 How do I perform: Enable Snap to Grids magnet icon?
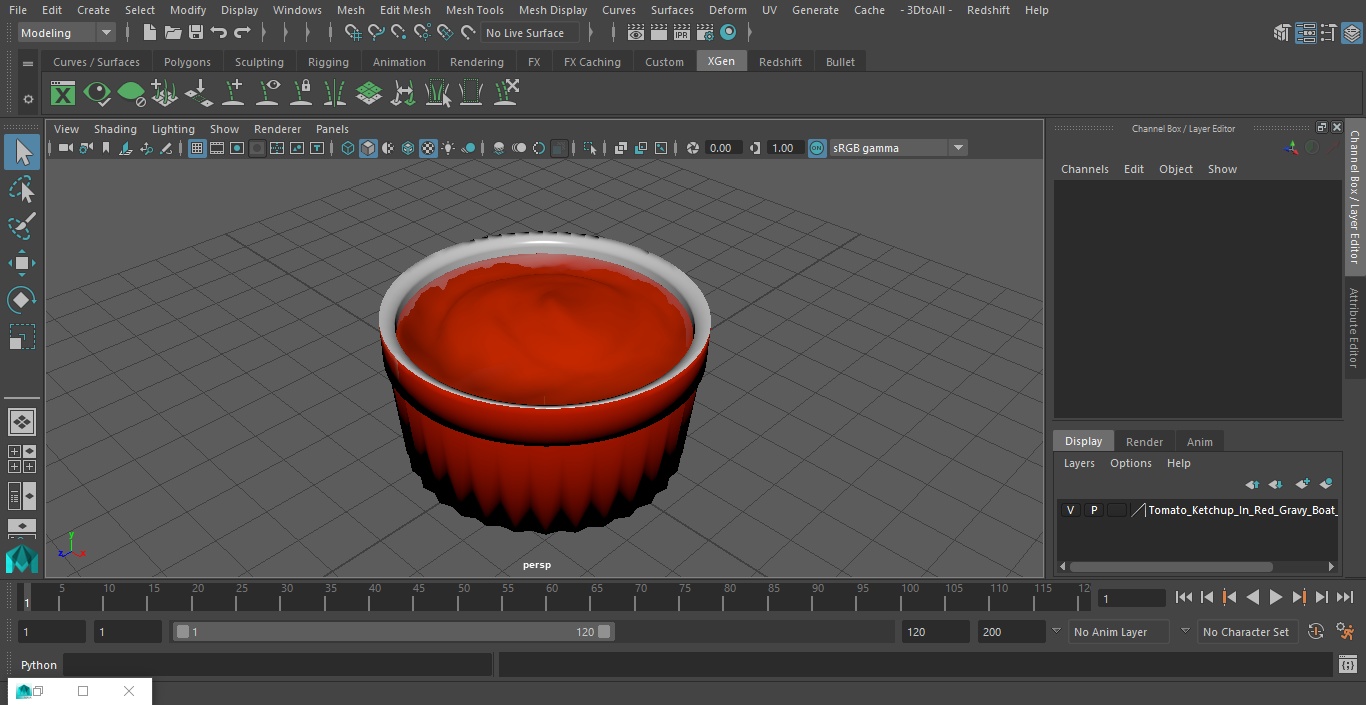pos(353,33)
